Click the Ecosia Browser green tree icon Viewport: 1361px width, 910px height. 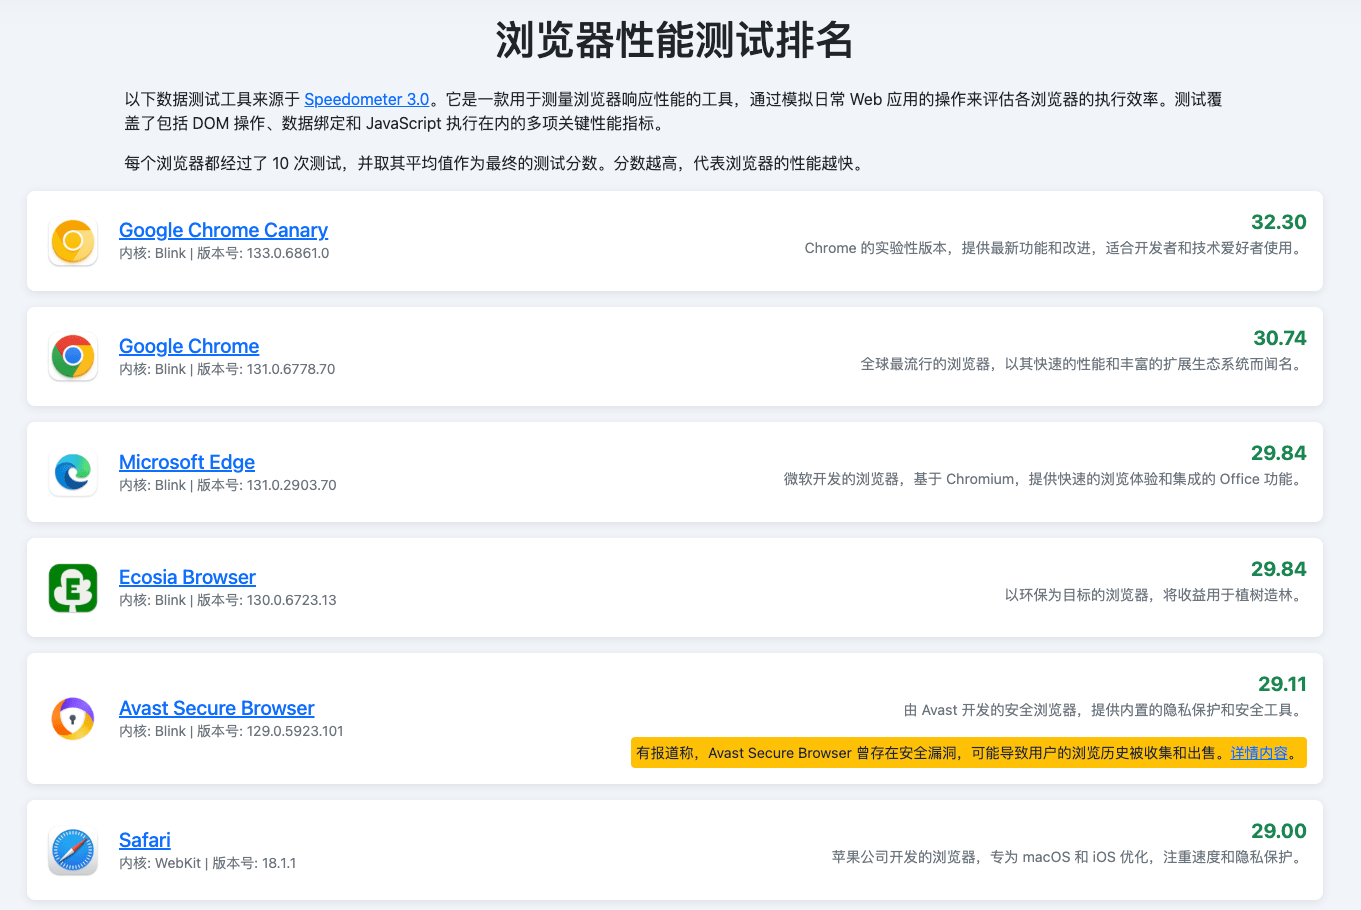[x=73, y=588]
